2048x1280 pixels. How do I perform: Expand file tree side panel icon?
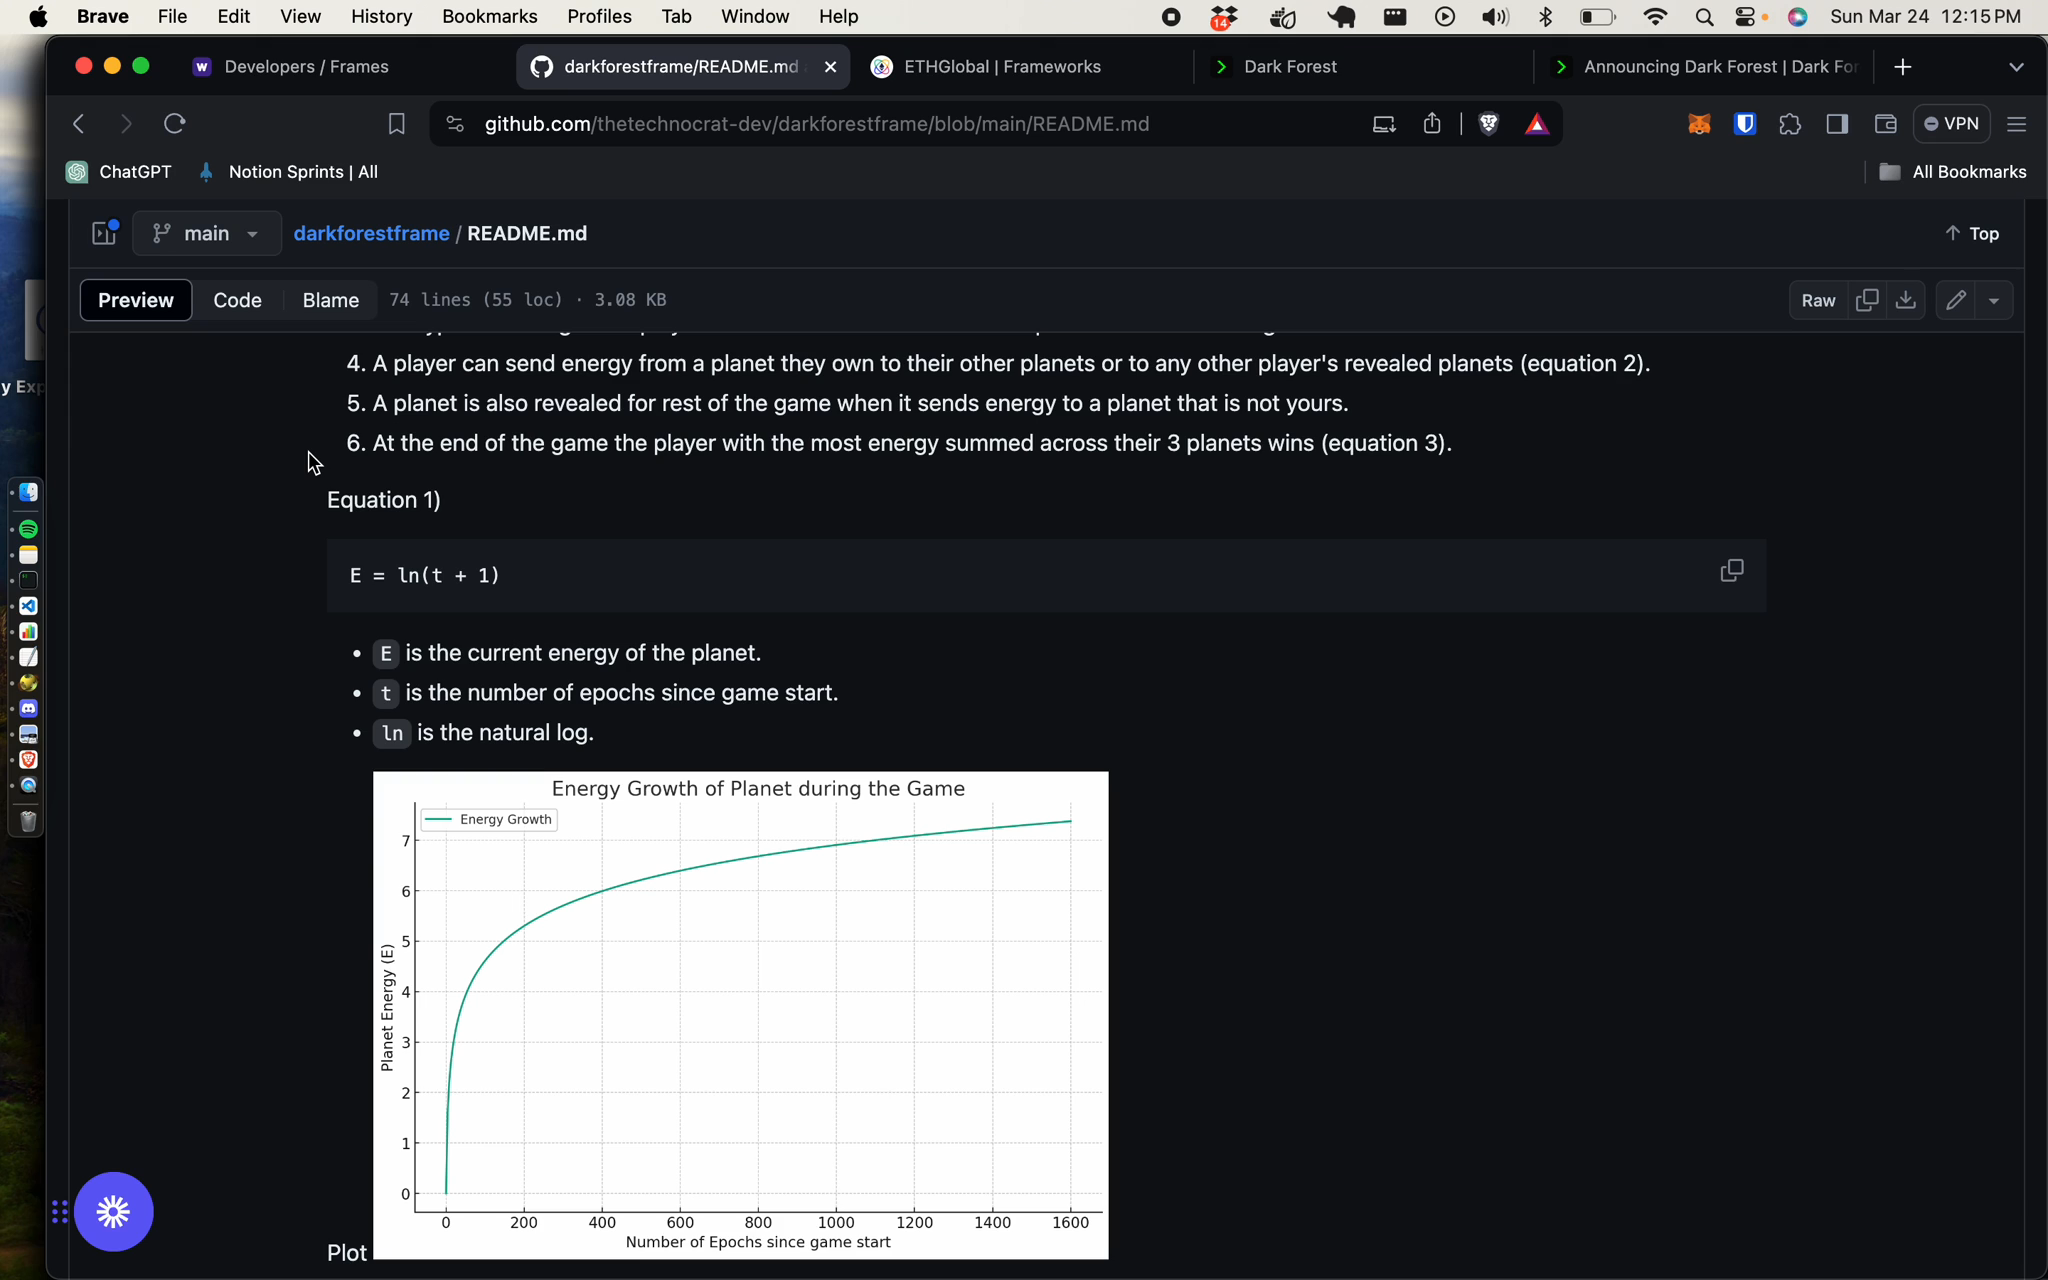pyautogui.click(x=105, y=233)
